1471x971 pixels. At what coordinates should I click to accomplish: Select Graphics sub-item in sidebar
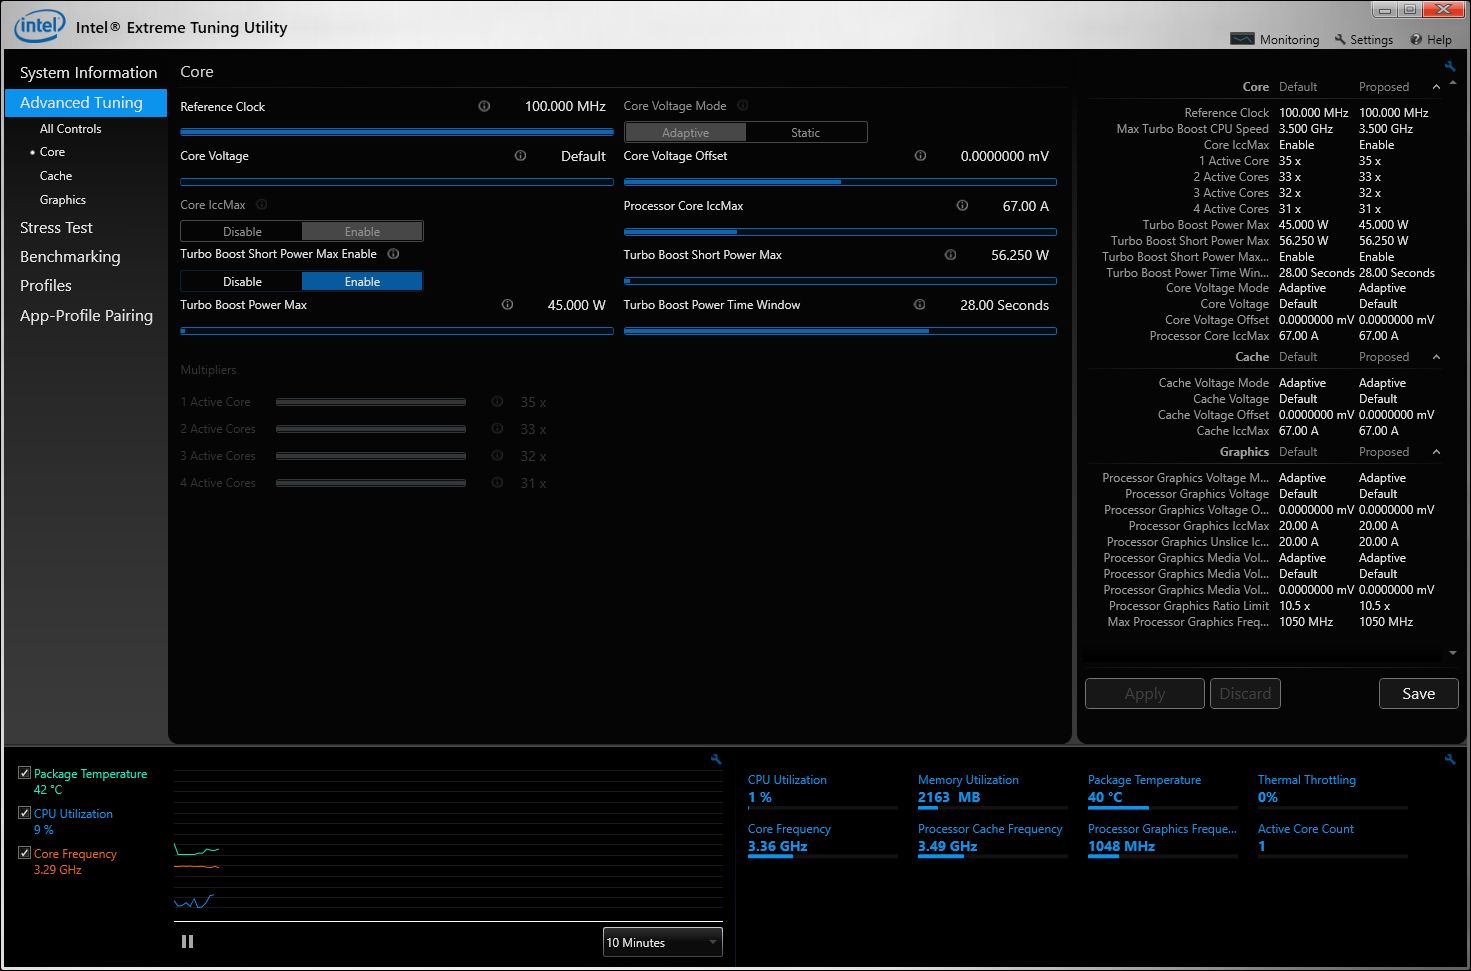[63, 200]
